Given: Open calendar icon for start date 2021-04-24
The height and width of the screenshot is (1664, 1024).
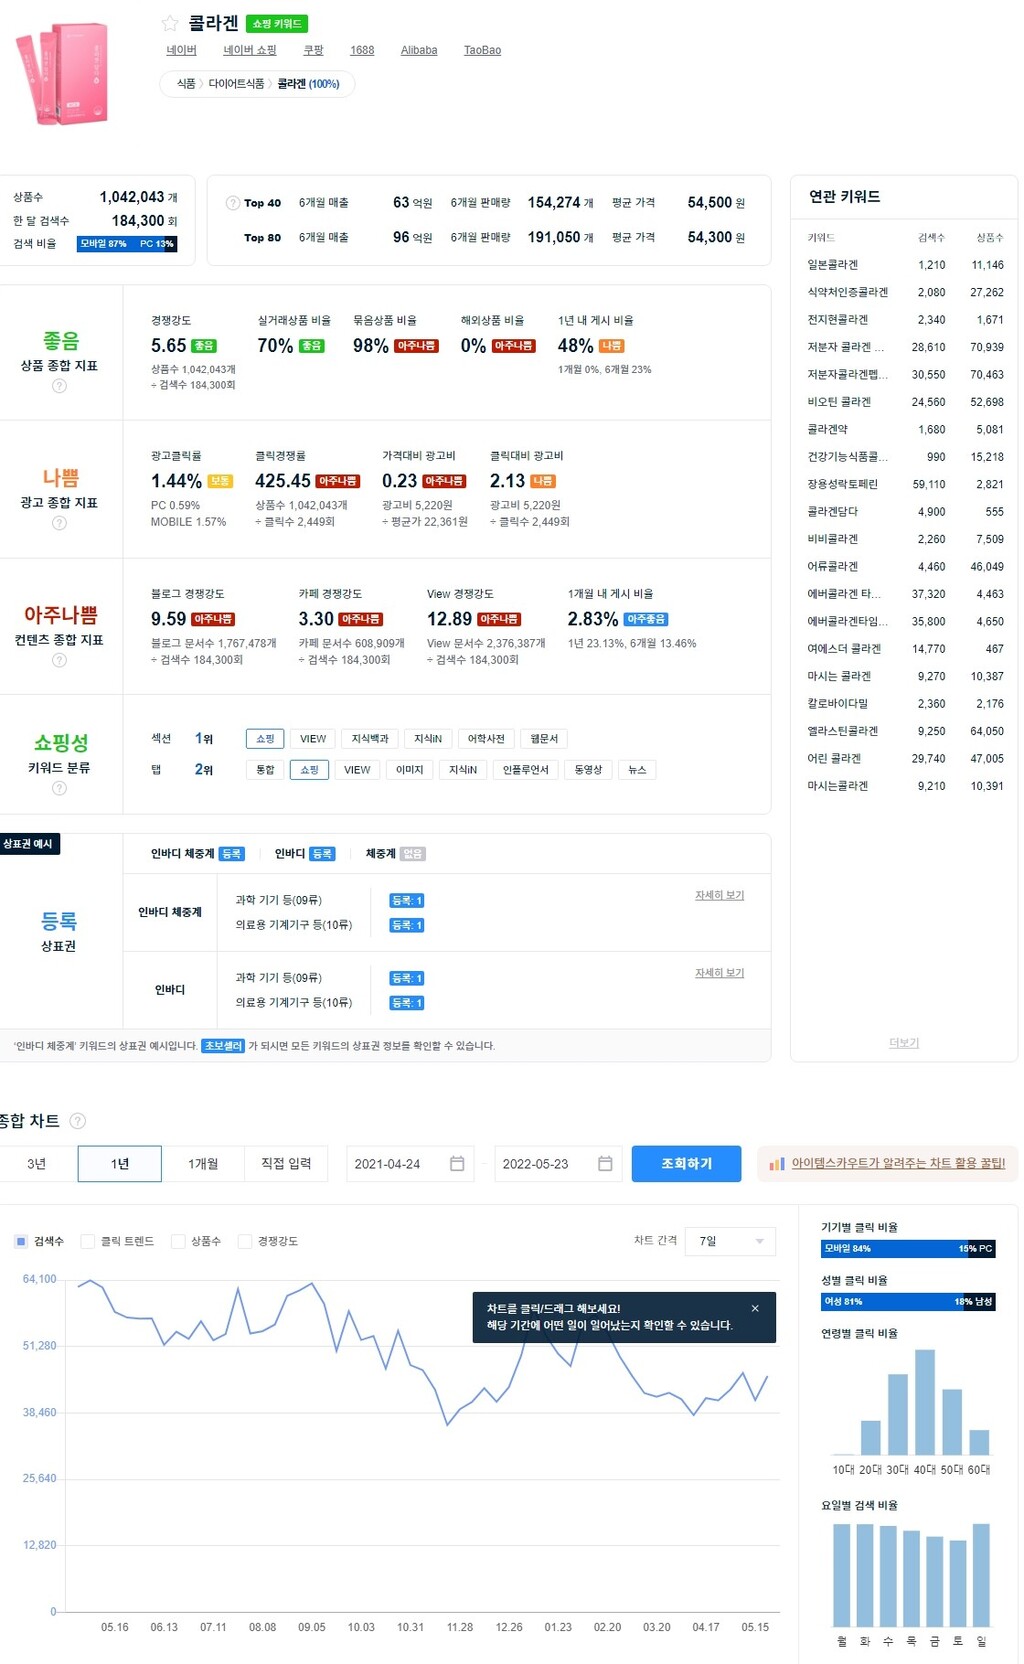Looking at the screenshot, I should [457, 1164].
